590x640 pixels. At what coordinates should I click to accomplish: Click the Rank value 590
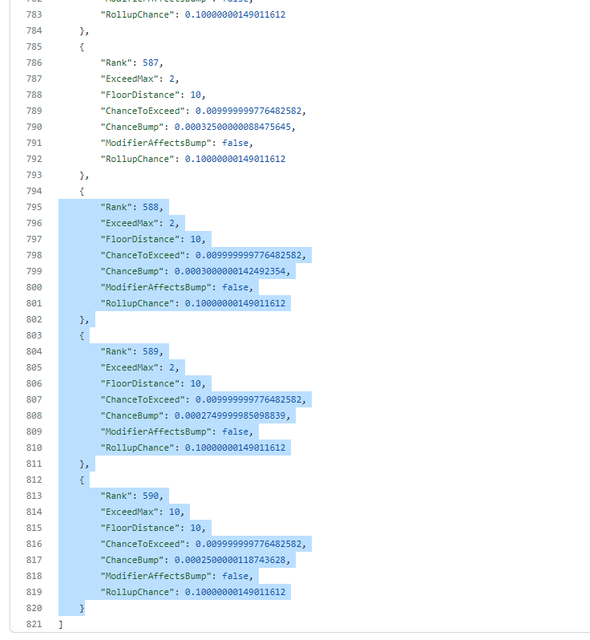[x=150, y=496]
